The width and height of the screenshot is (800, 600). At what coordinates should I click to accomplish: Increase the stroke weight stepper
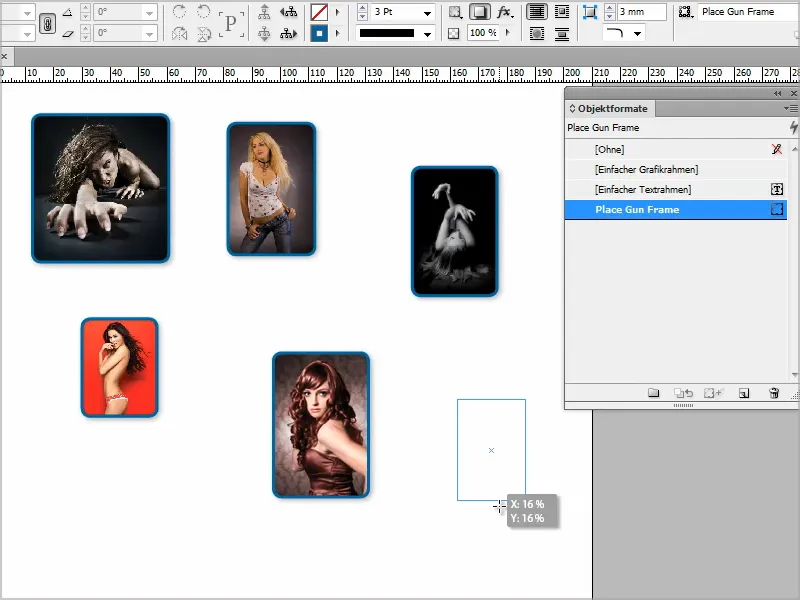pyautogui.click(x=362, y=8)
